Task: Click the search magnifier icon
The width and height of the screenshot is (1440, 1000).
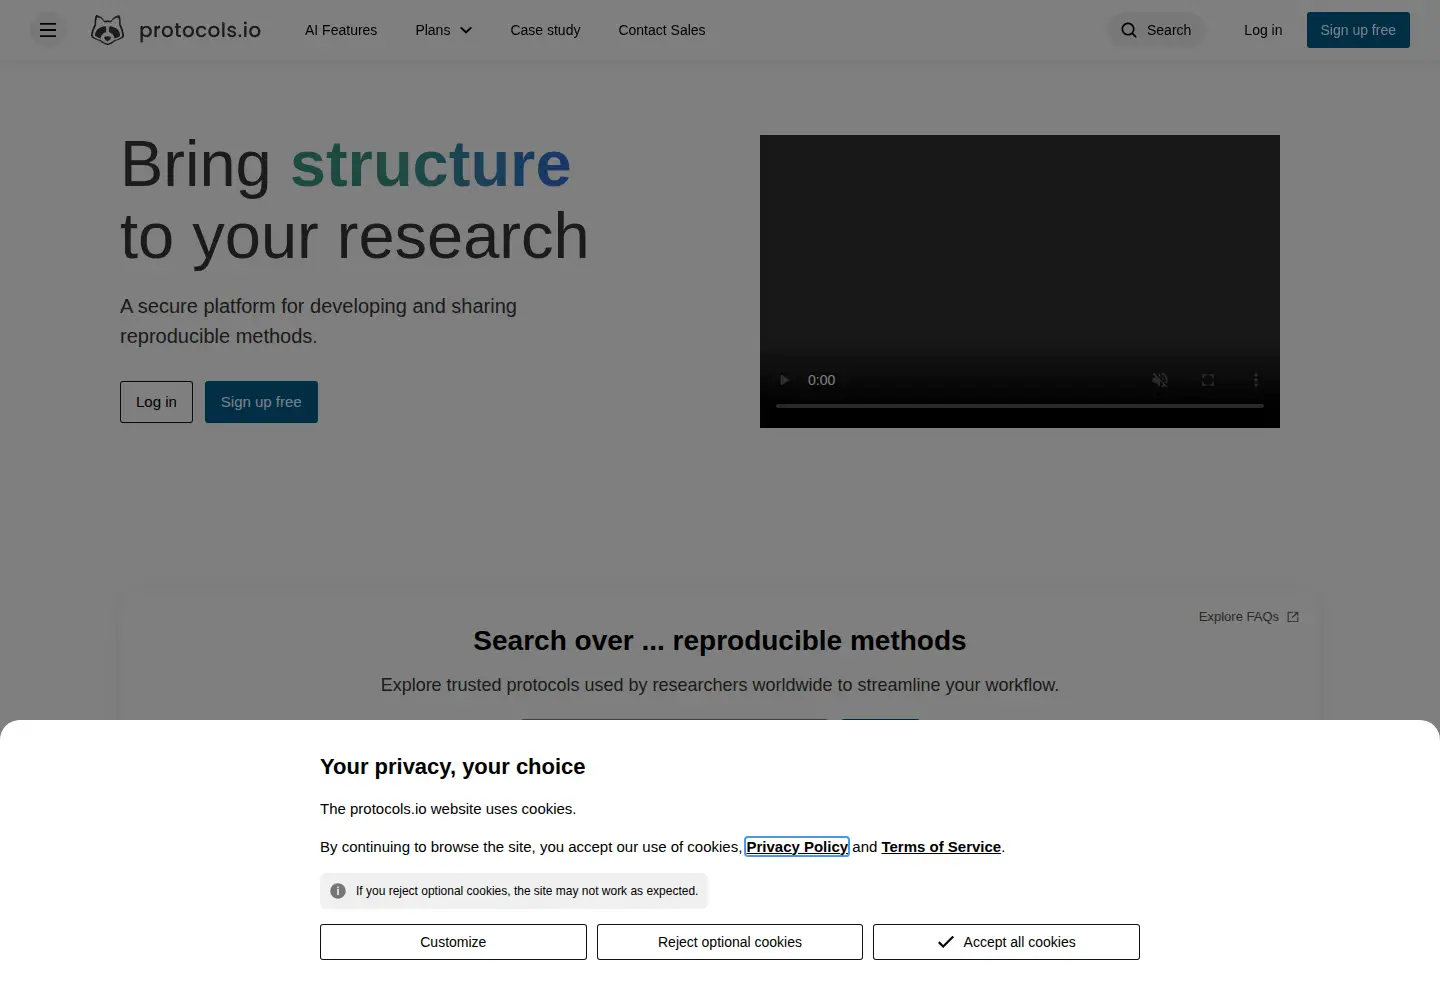Action: tap(1129, 30)
